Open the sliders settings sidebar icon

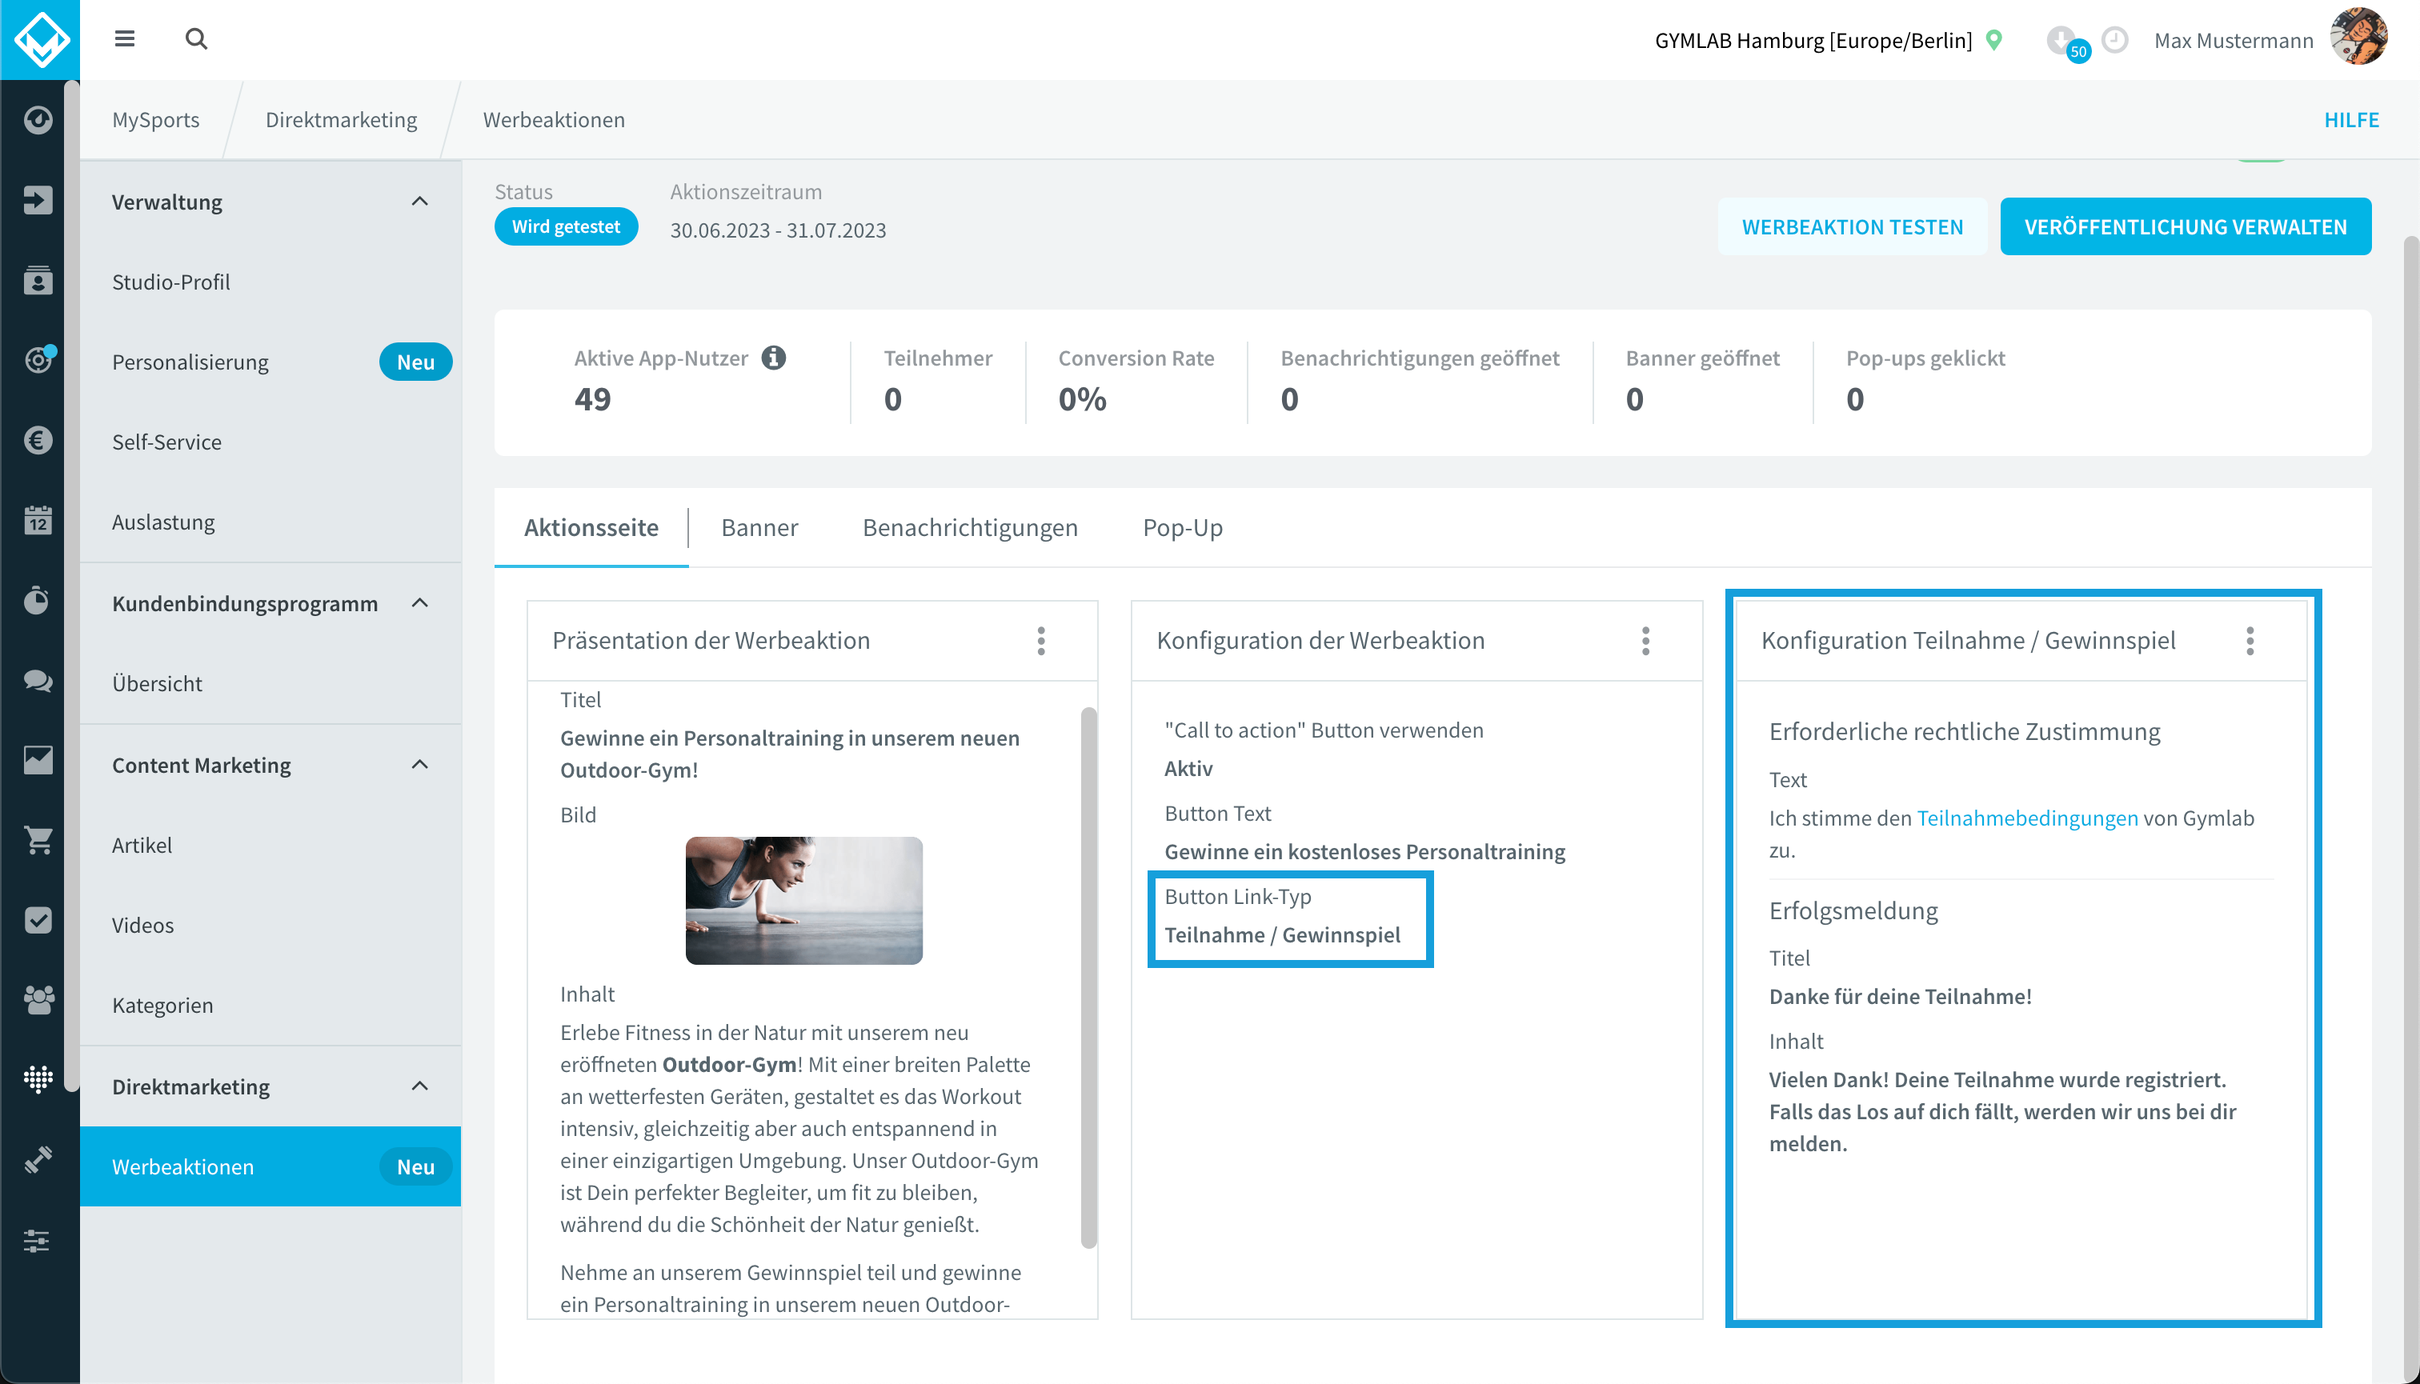click(38, 1241)
